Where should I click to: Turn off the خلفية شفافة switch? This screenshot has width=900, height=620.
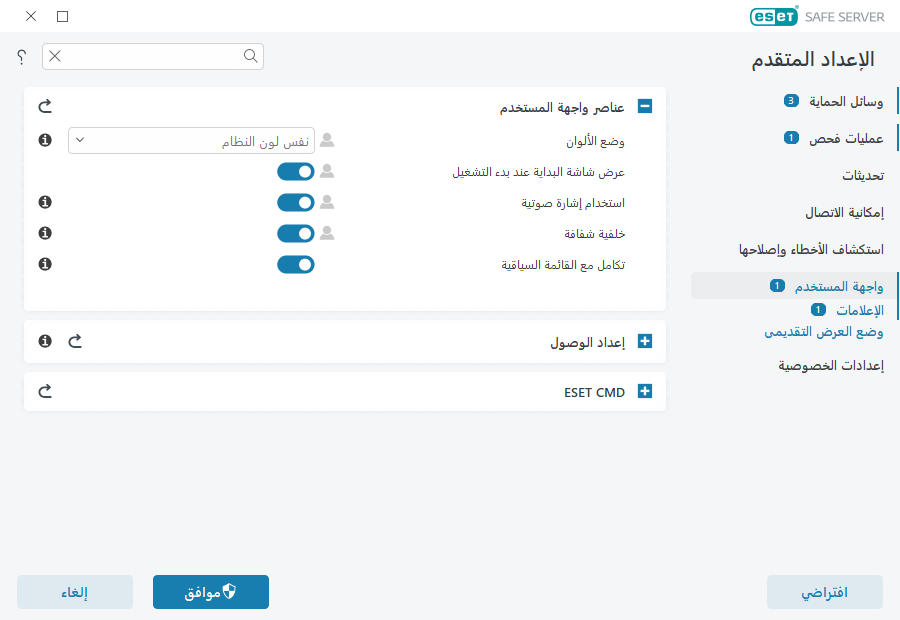(x=296, y=233)
